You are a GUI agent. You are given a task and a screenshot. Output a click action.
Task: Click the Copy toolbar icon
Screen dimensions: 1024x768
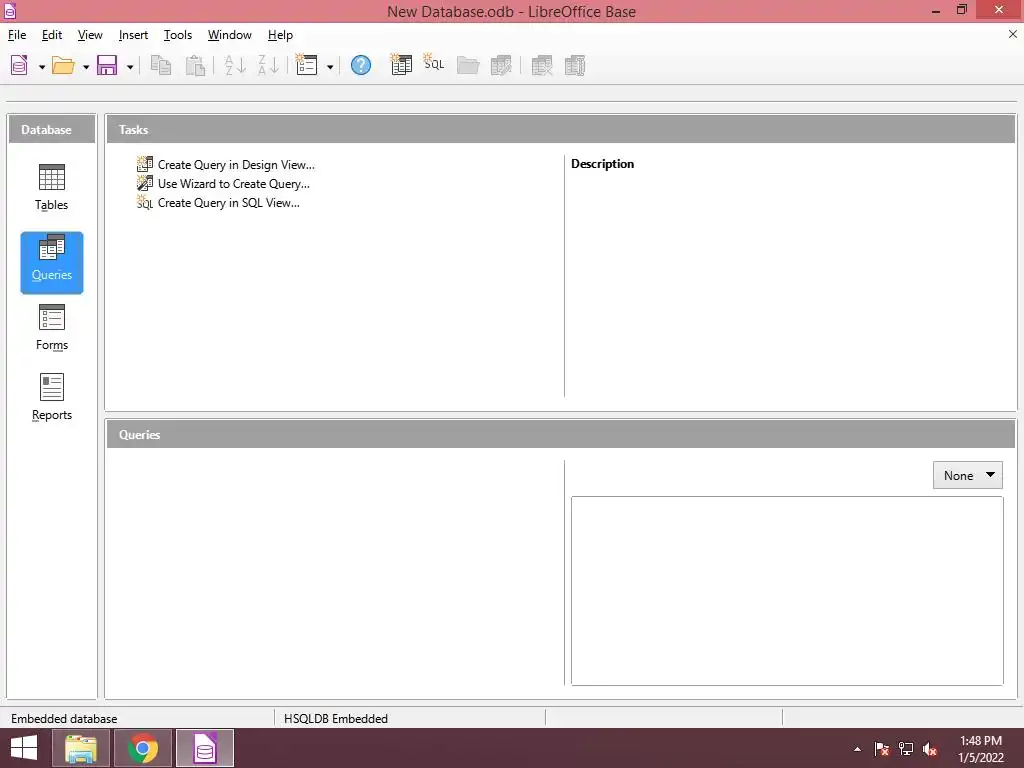[x=161, y=65]
